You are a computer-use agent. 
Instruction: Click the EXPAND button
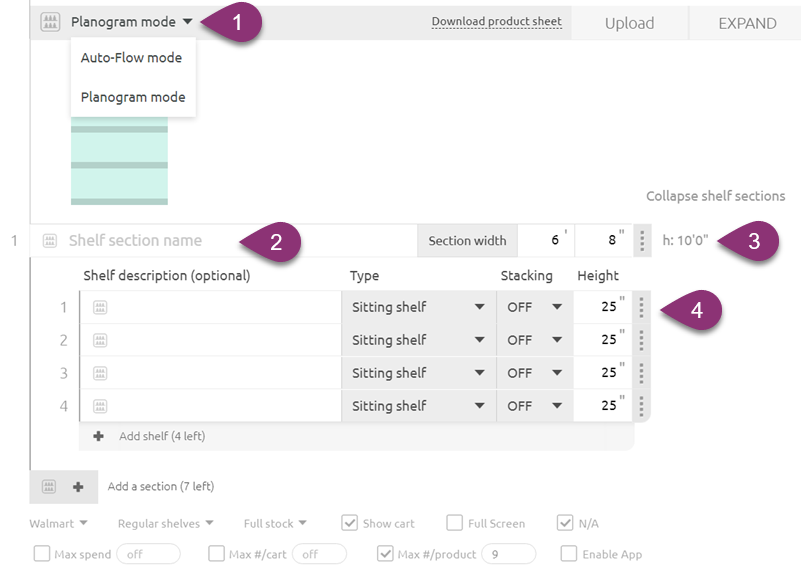pos(747,23)
